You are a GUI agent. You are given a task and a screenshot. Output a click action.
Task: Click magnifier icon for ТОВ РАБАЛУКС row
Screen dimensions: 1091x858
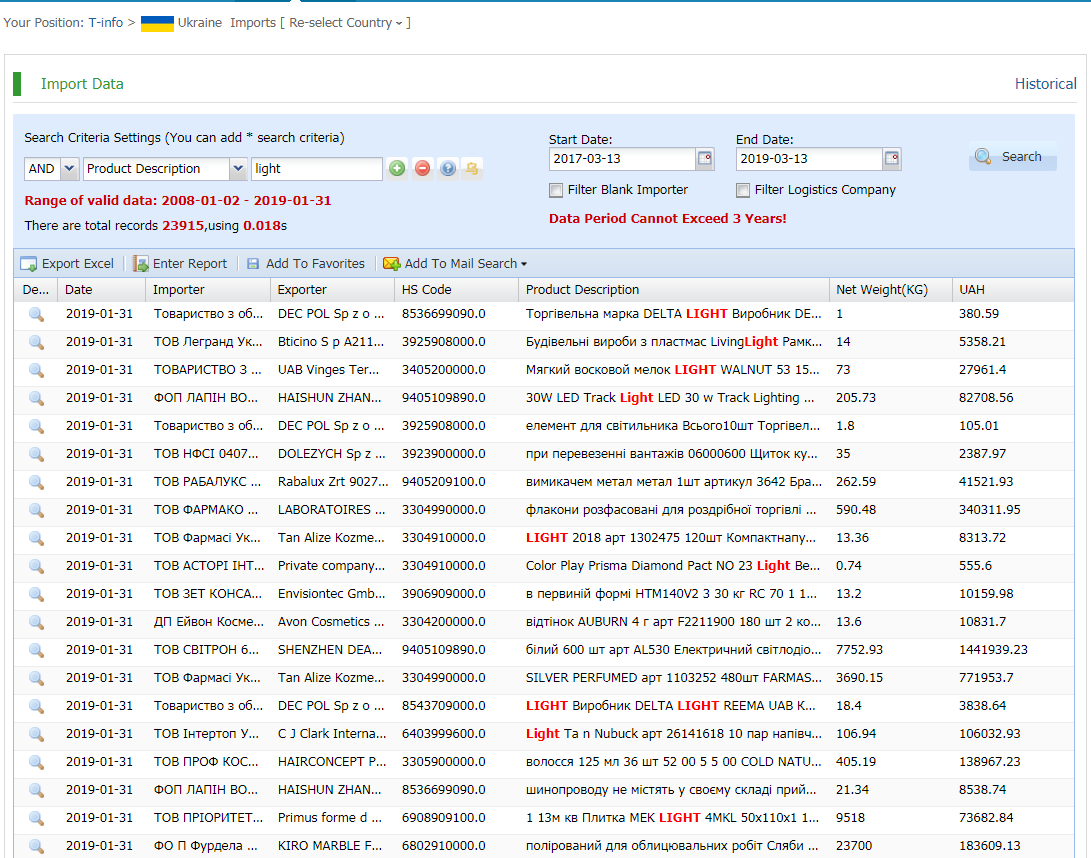point(36,482)
